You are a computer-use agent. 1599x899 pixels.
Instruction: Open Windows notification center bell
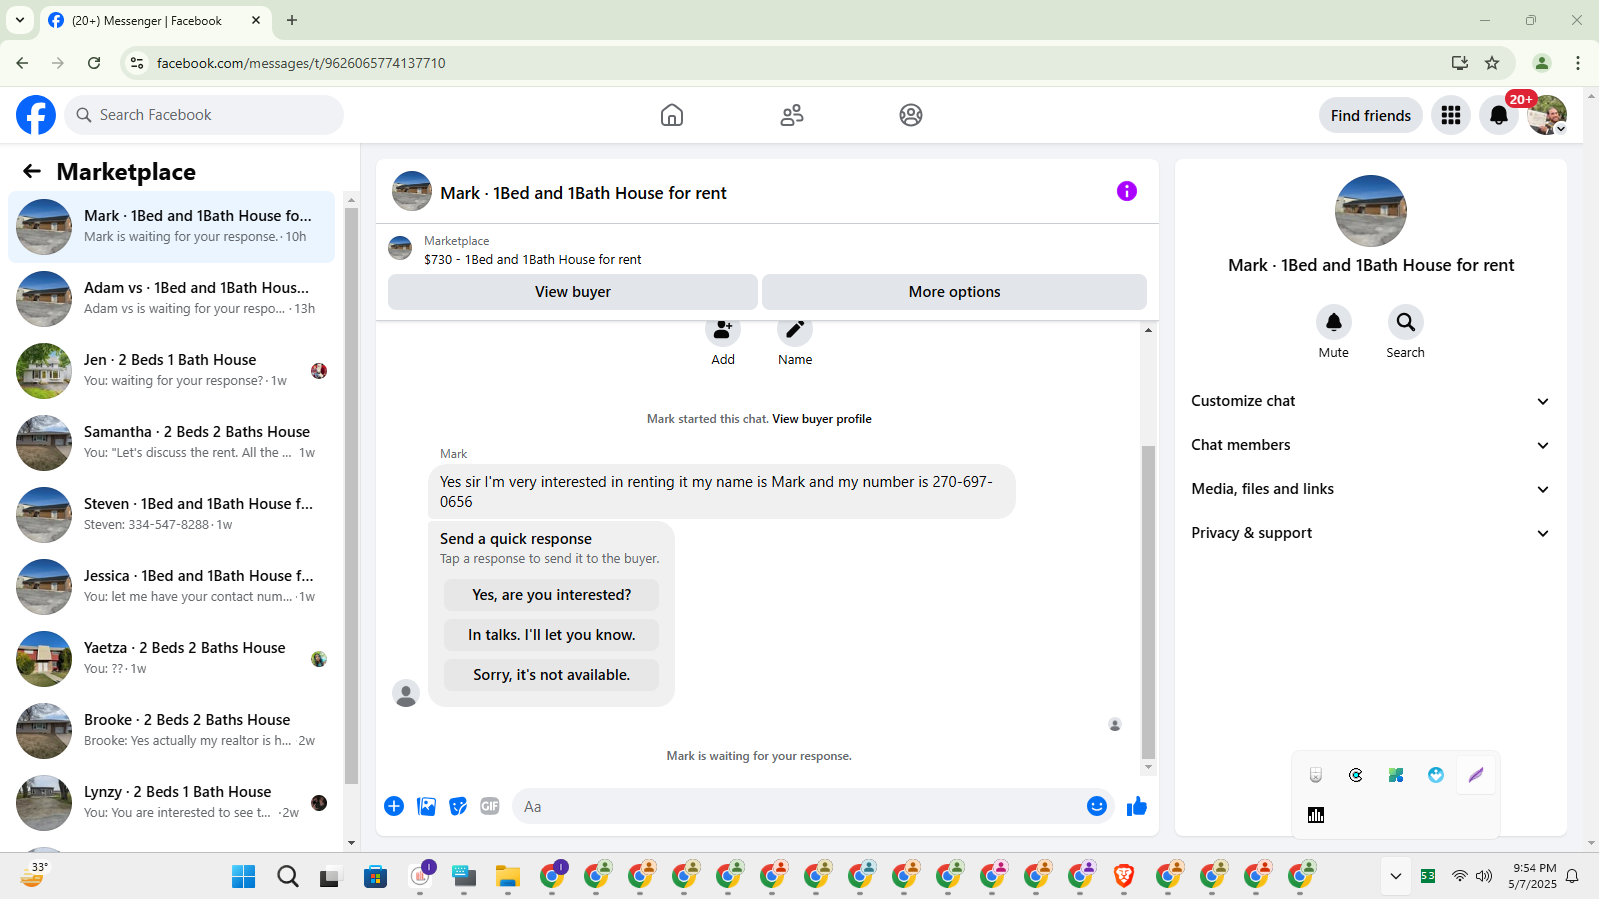coord(1572,877)
